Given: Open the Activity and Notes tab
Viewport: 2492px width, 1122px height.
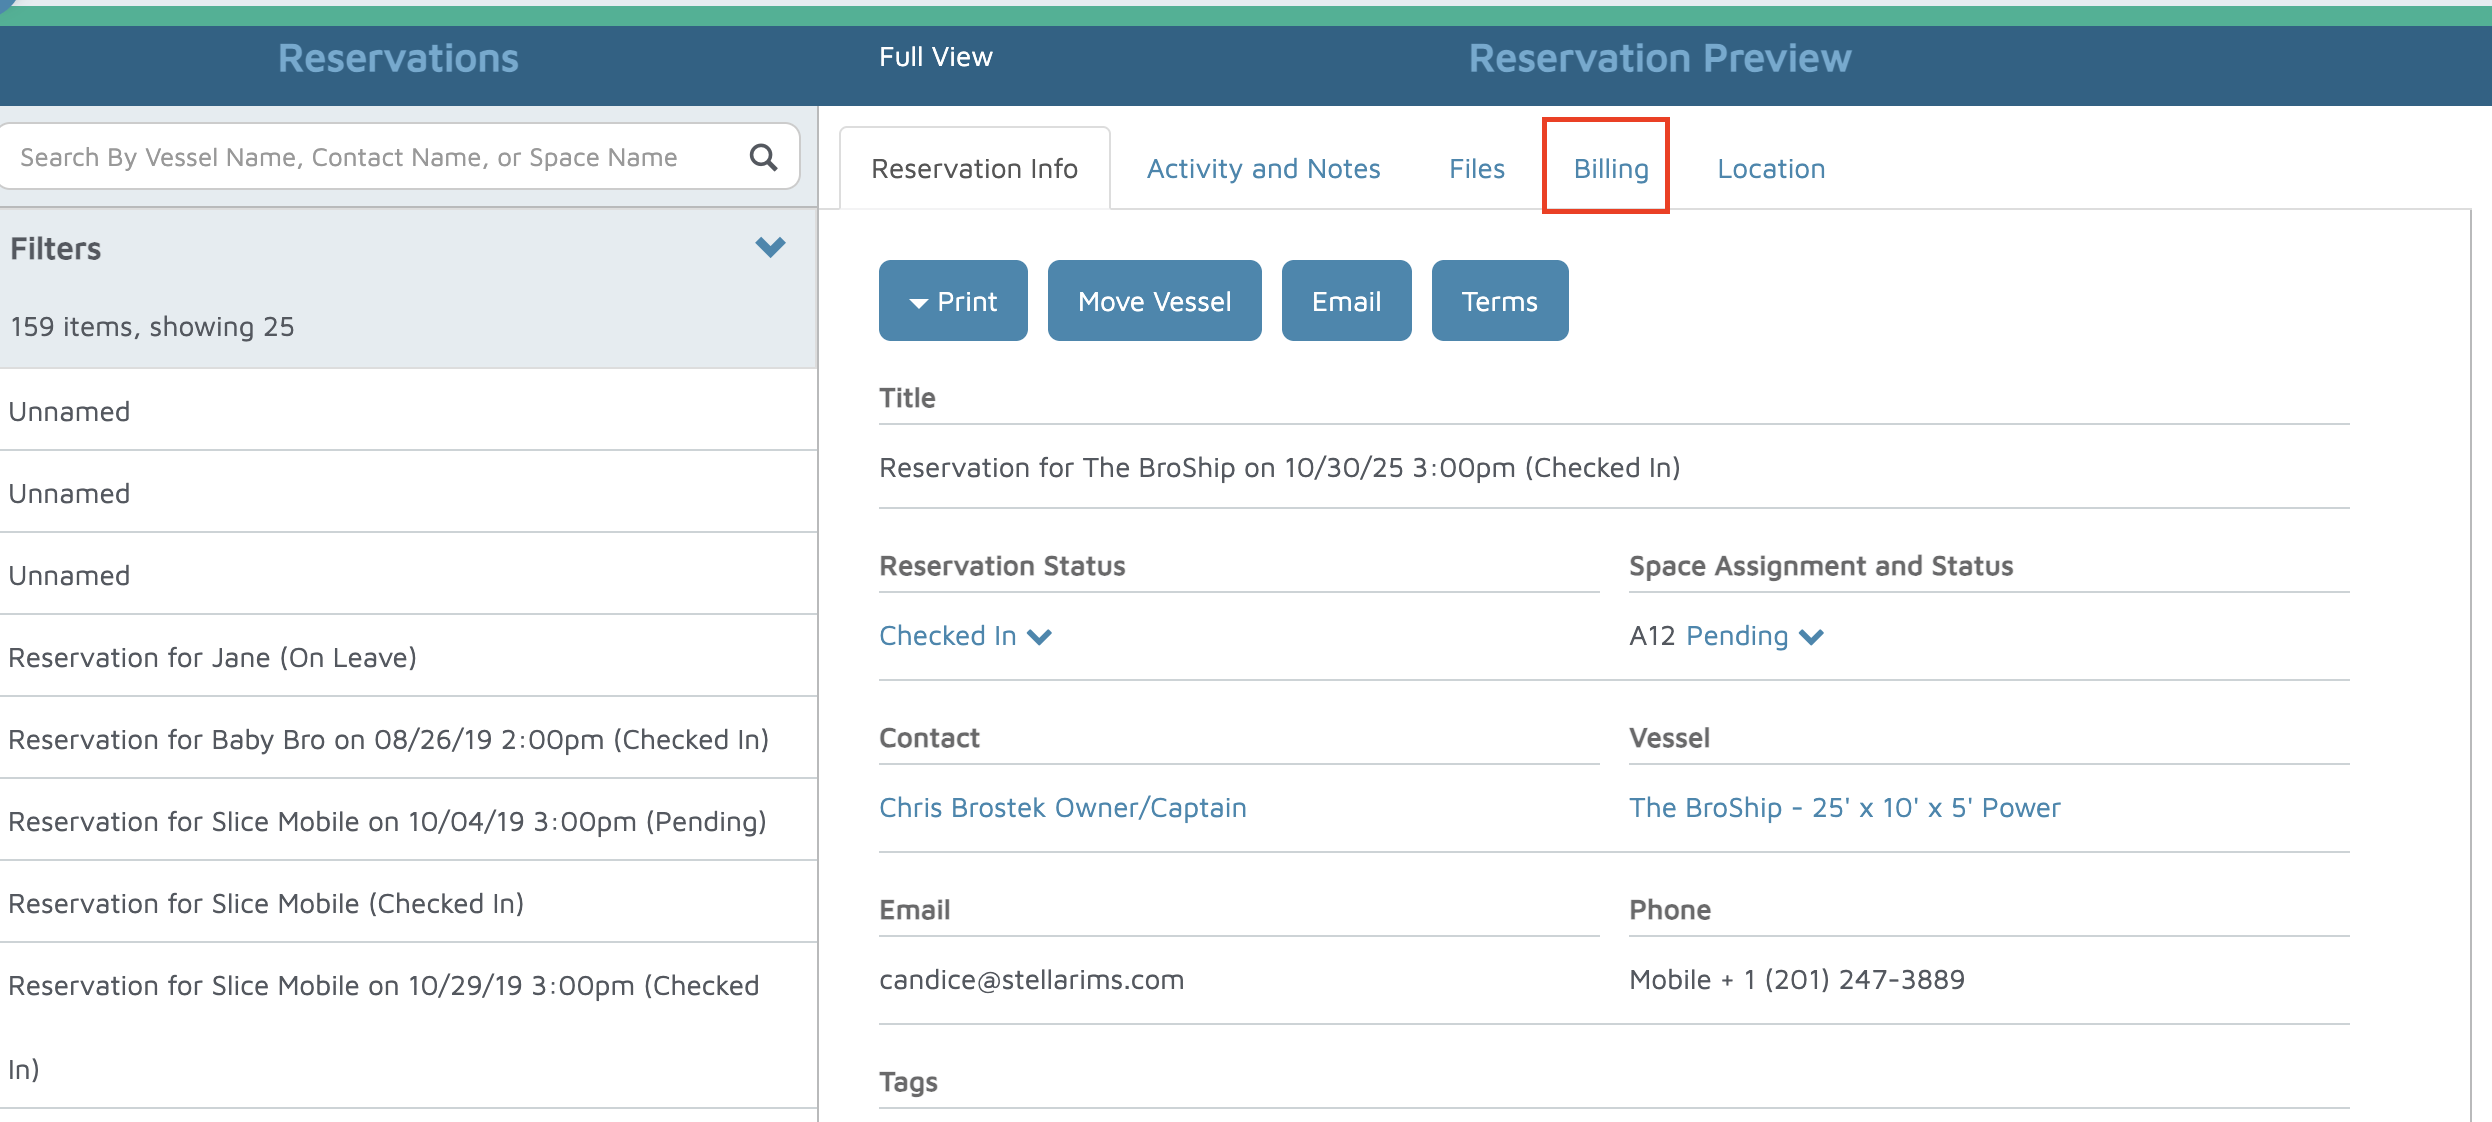Looking at the screenshot, I should point(1263,168).
